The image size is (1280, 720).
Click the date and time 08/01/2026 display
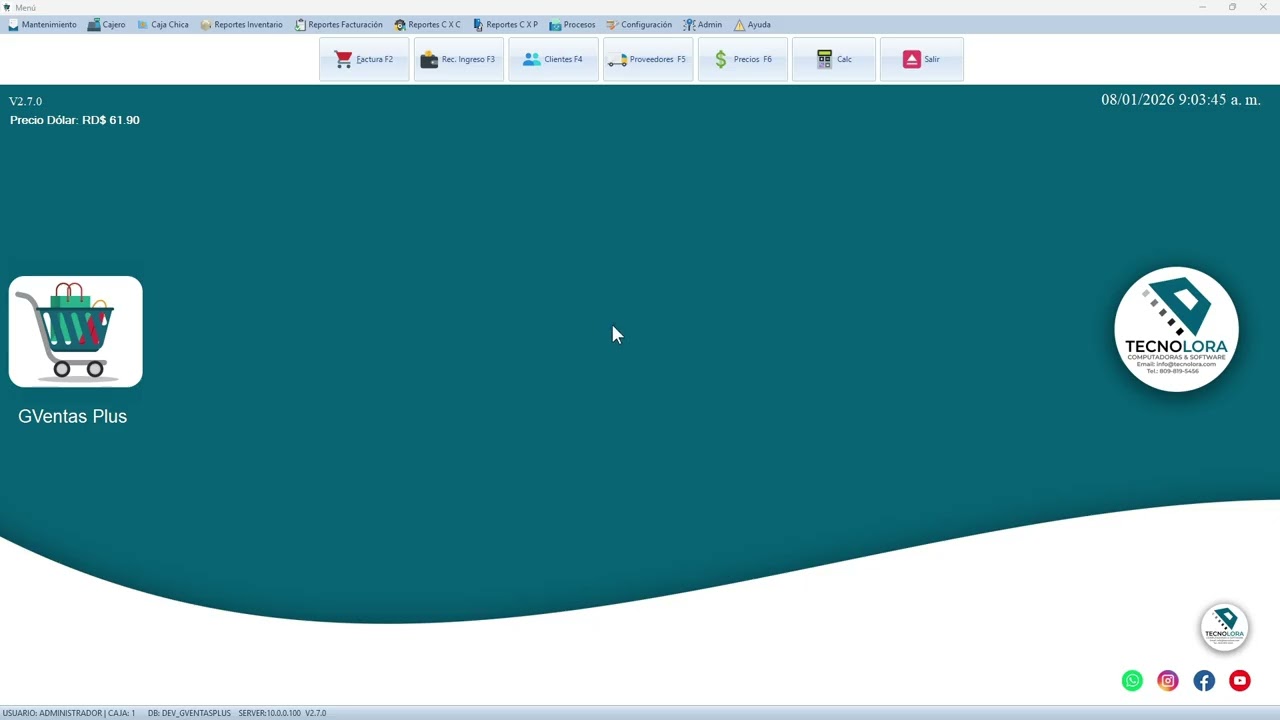(x=1181, y=100)
